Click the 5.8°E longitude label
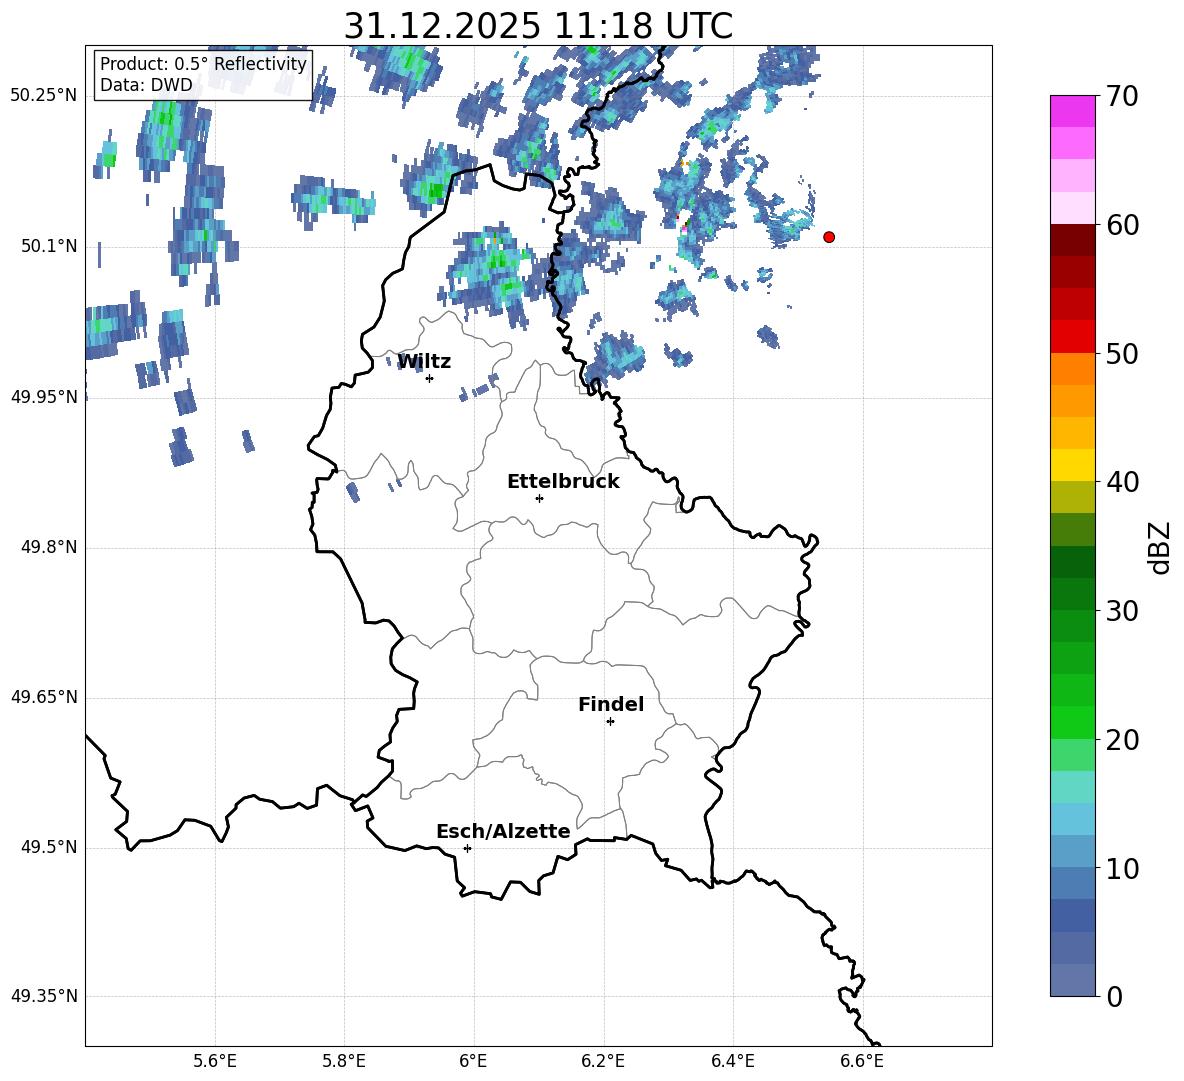The width and height of the screenshot is (1184, 1081). (x=344, y=1061)
